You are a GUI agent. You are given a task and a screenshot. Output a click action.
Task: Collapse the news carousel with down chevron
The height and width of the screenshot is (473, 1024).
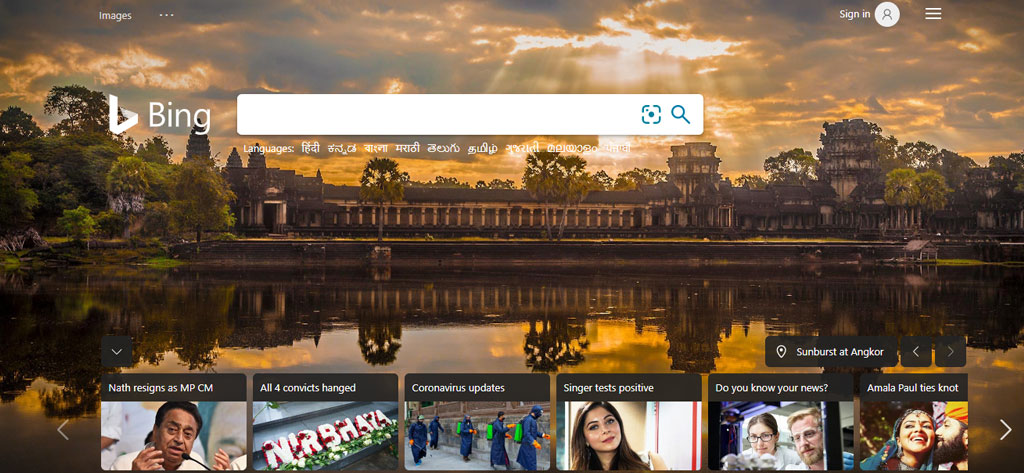pyautogui.click(x=117, y=351)
